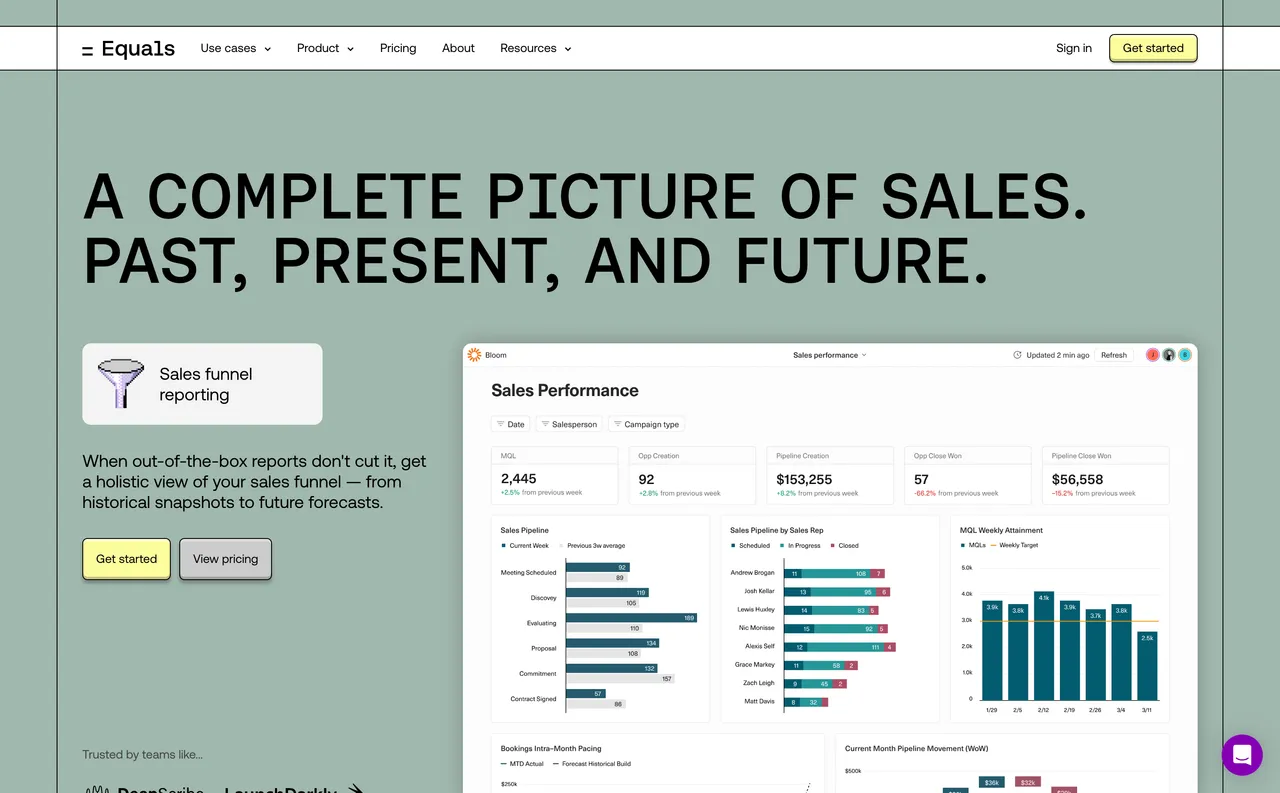Click the Bloom sunburst logo
Screen dimensions: 1280x793
tap(475, 355)
